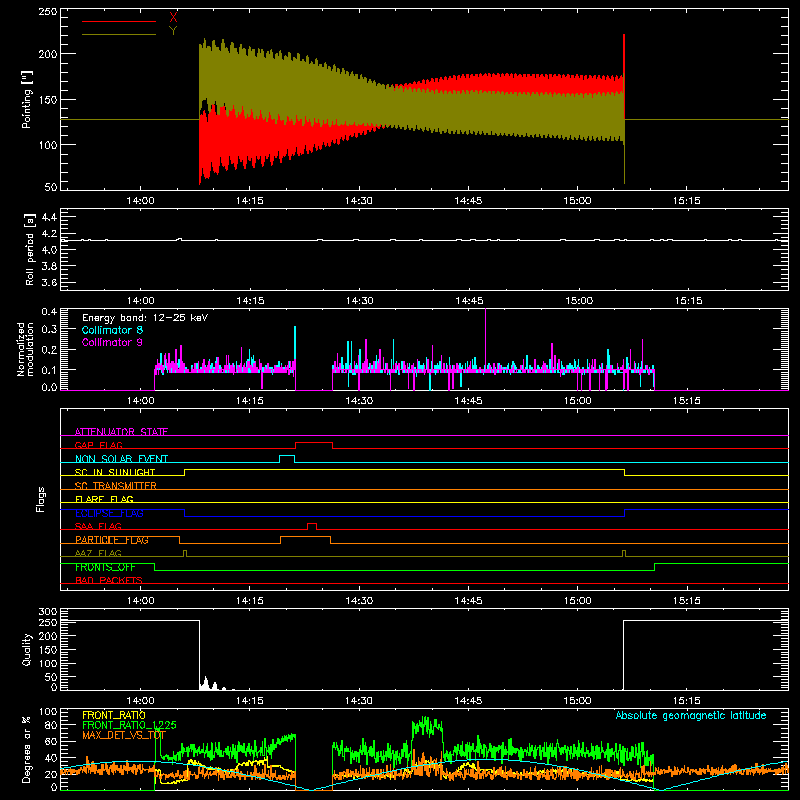Click the Pointing axis title
This screenshot has height=800, width=800.
coord(27,99)
